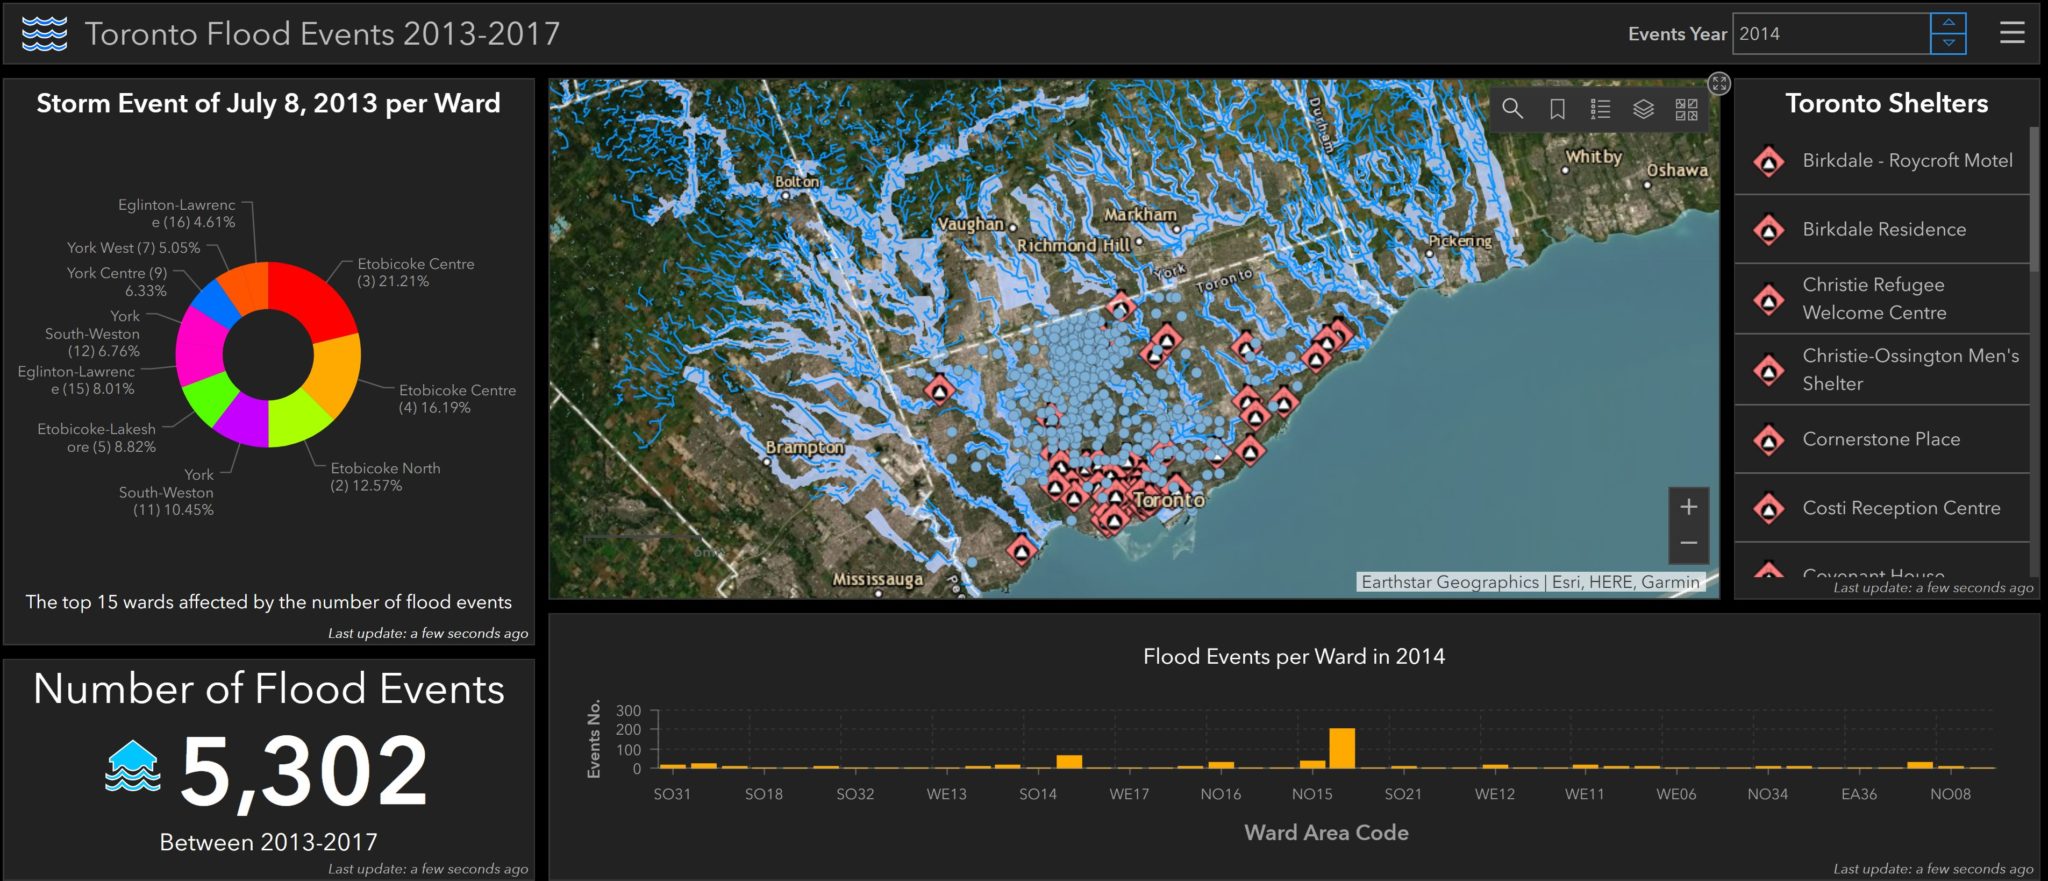2048x881 pixels.
Task: Click the Toronto Shelters panel title
Action: click(1887, 103)
